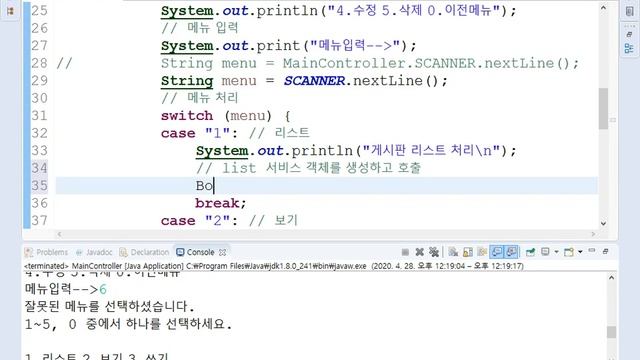Screen dimensions: 640x360
Task: Click line number 31 in gutter
Action: 40,116
